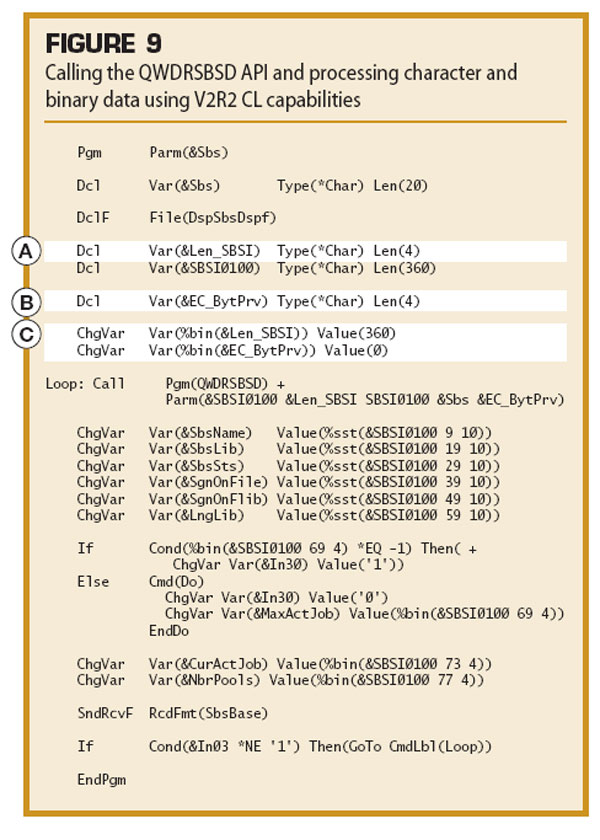Click the "FIGURE 9" heading
The height and width of the screenshot is (840, 600).
point(103,43)
